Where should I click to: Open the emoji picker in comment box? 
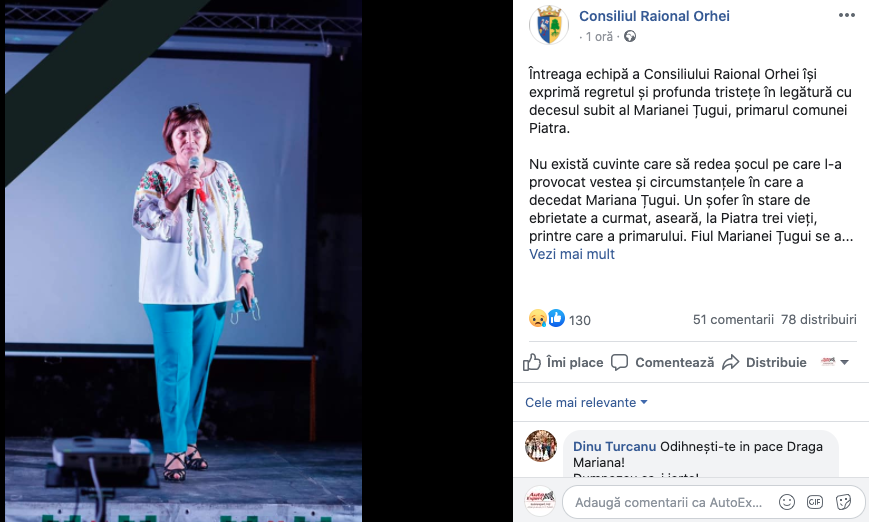pyautogui.click(x=786, y=502)
